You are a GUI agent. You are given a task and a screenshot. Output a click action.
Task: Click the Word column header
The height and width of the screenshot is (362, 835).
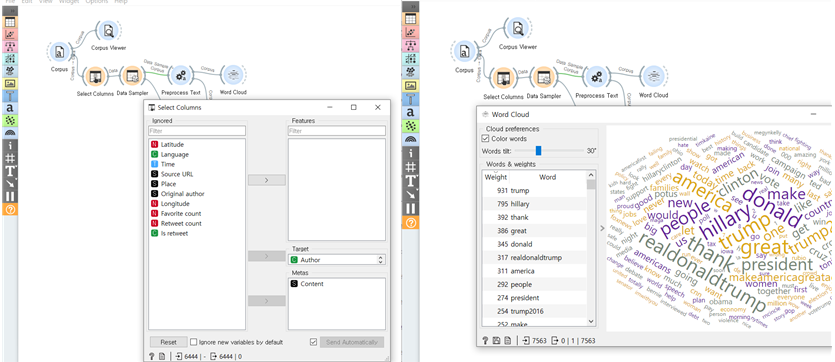click(547, 177)
